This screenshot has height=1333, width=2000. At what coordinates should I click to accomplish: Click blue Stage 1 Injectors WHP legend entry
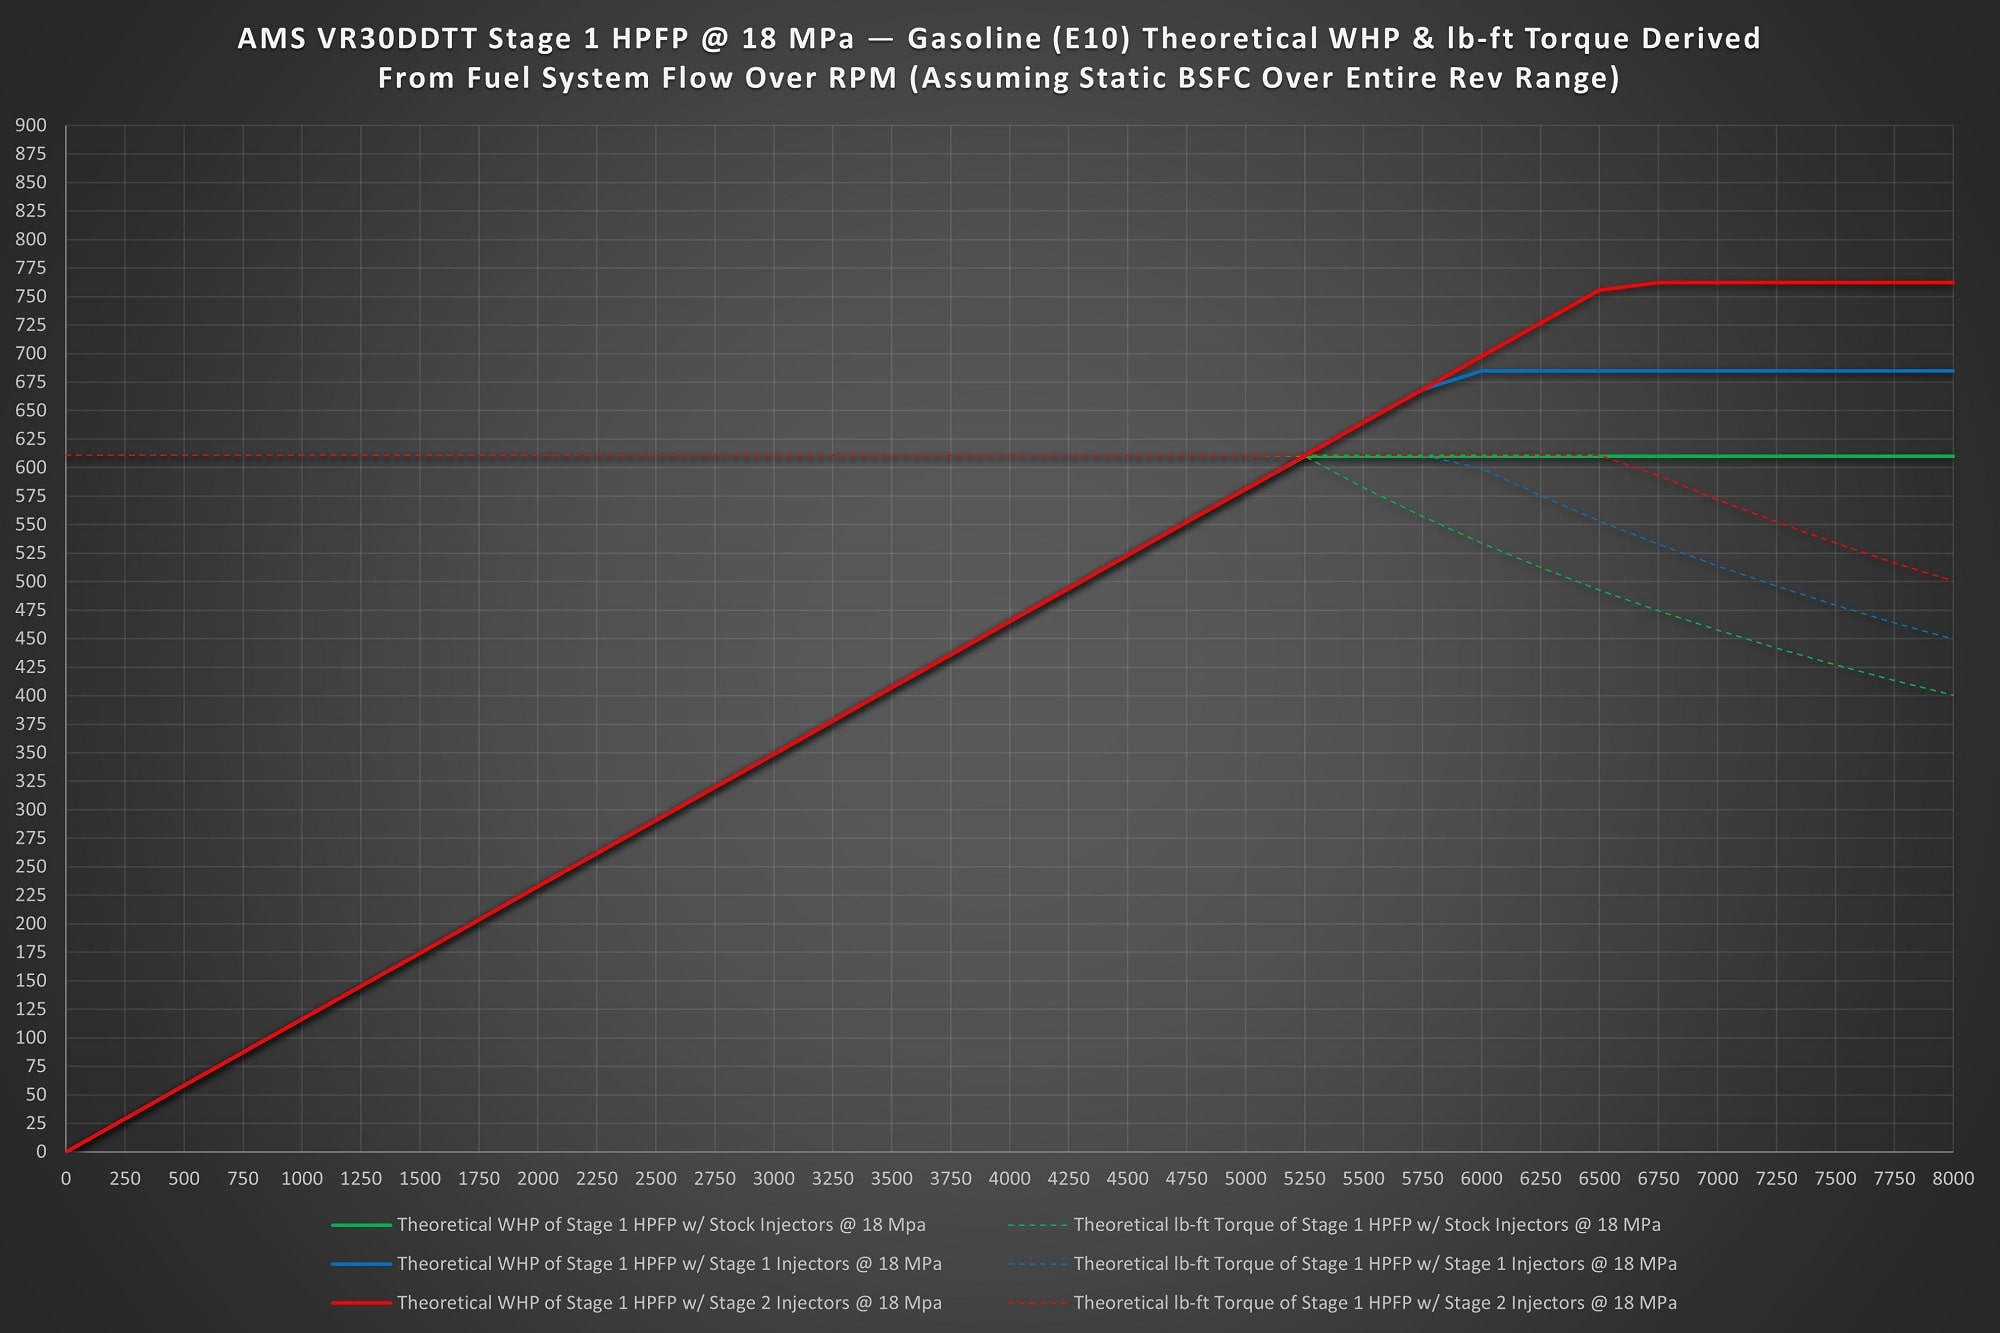click(668, 1264)
